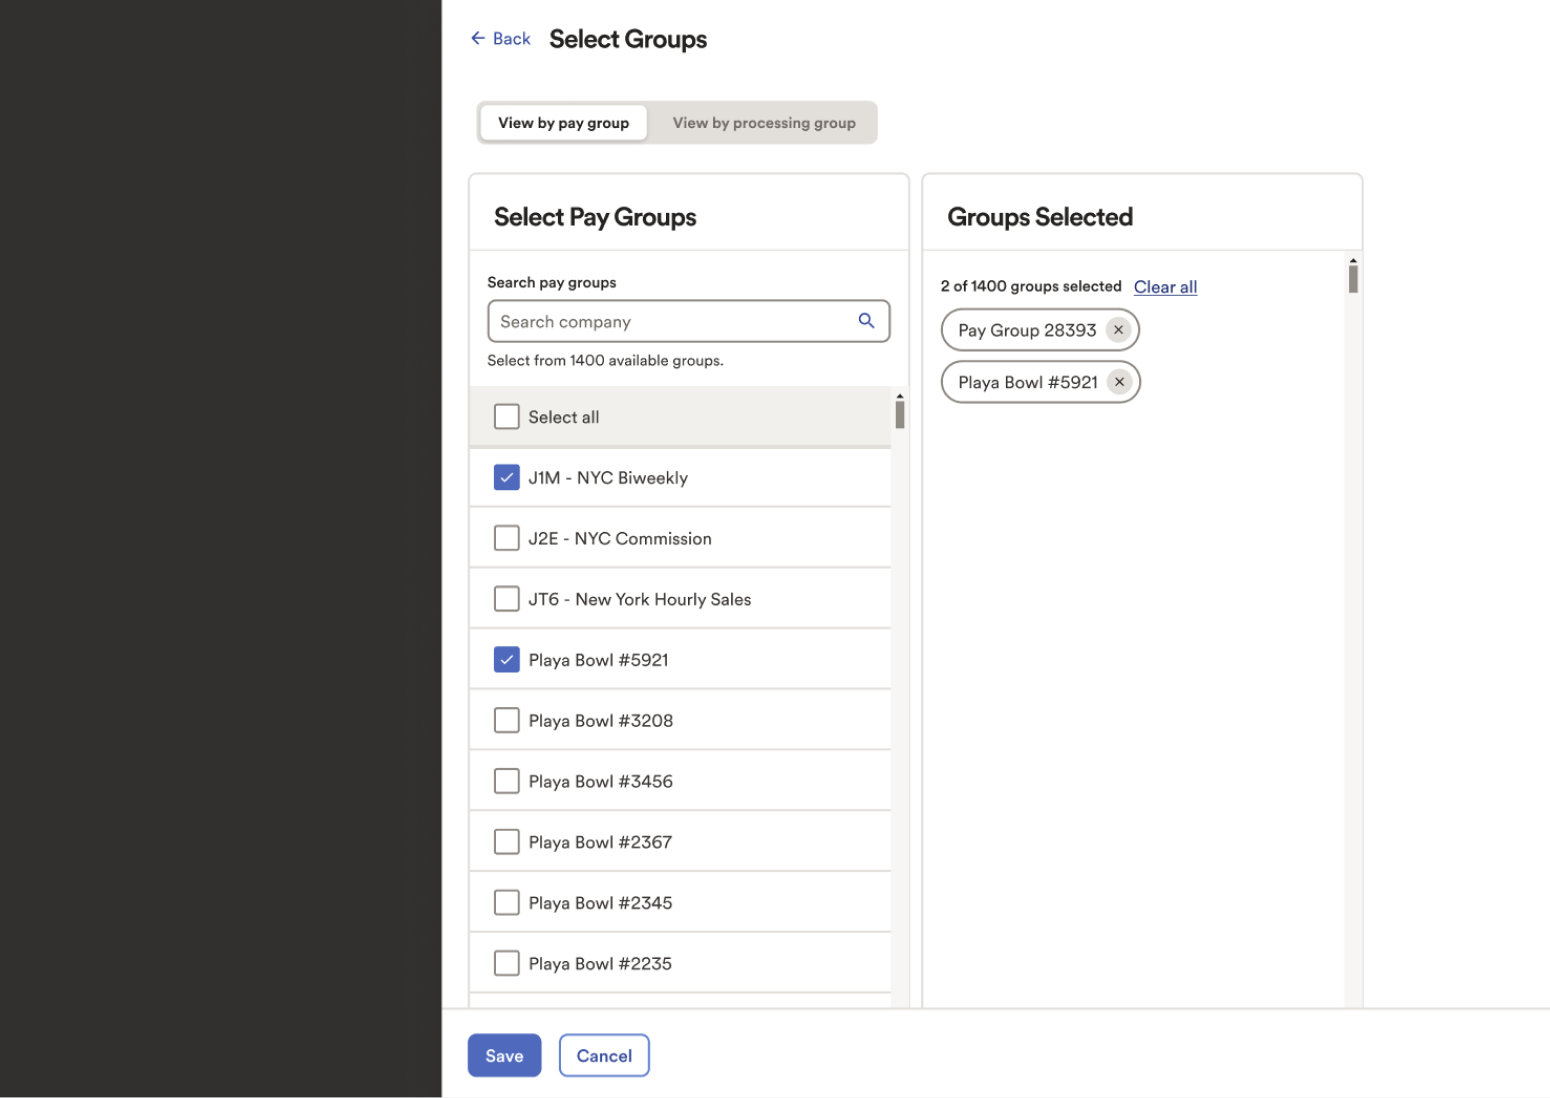This screenshot has height=1098, width=1550.
Task: Enable the Select all checkbox
Action: point(506,416)
